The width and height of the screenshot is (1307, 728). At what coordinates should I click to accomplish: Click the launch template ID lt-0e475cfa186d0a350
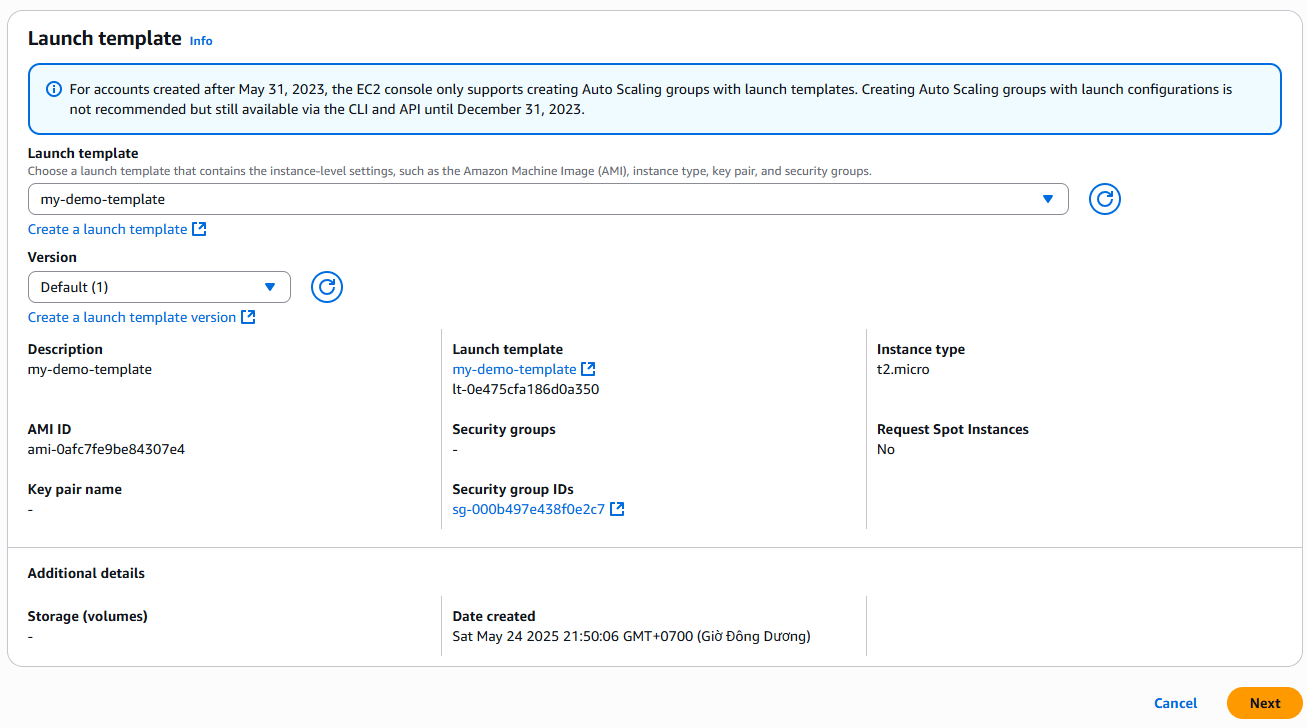click(x=525, y=389)
